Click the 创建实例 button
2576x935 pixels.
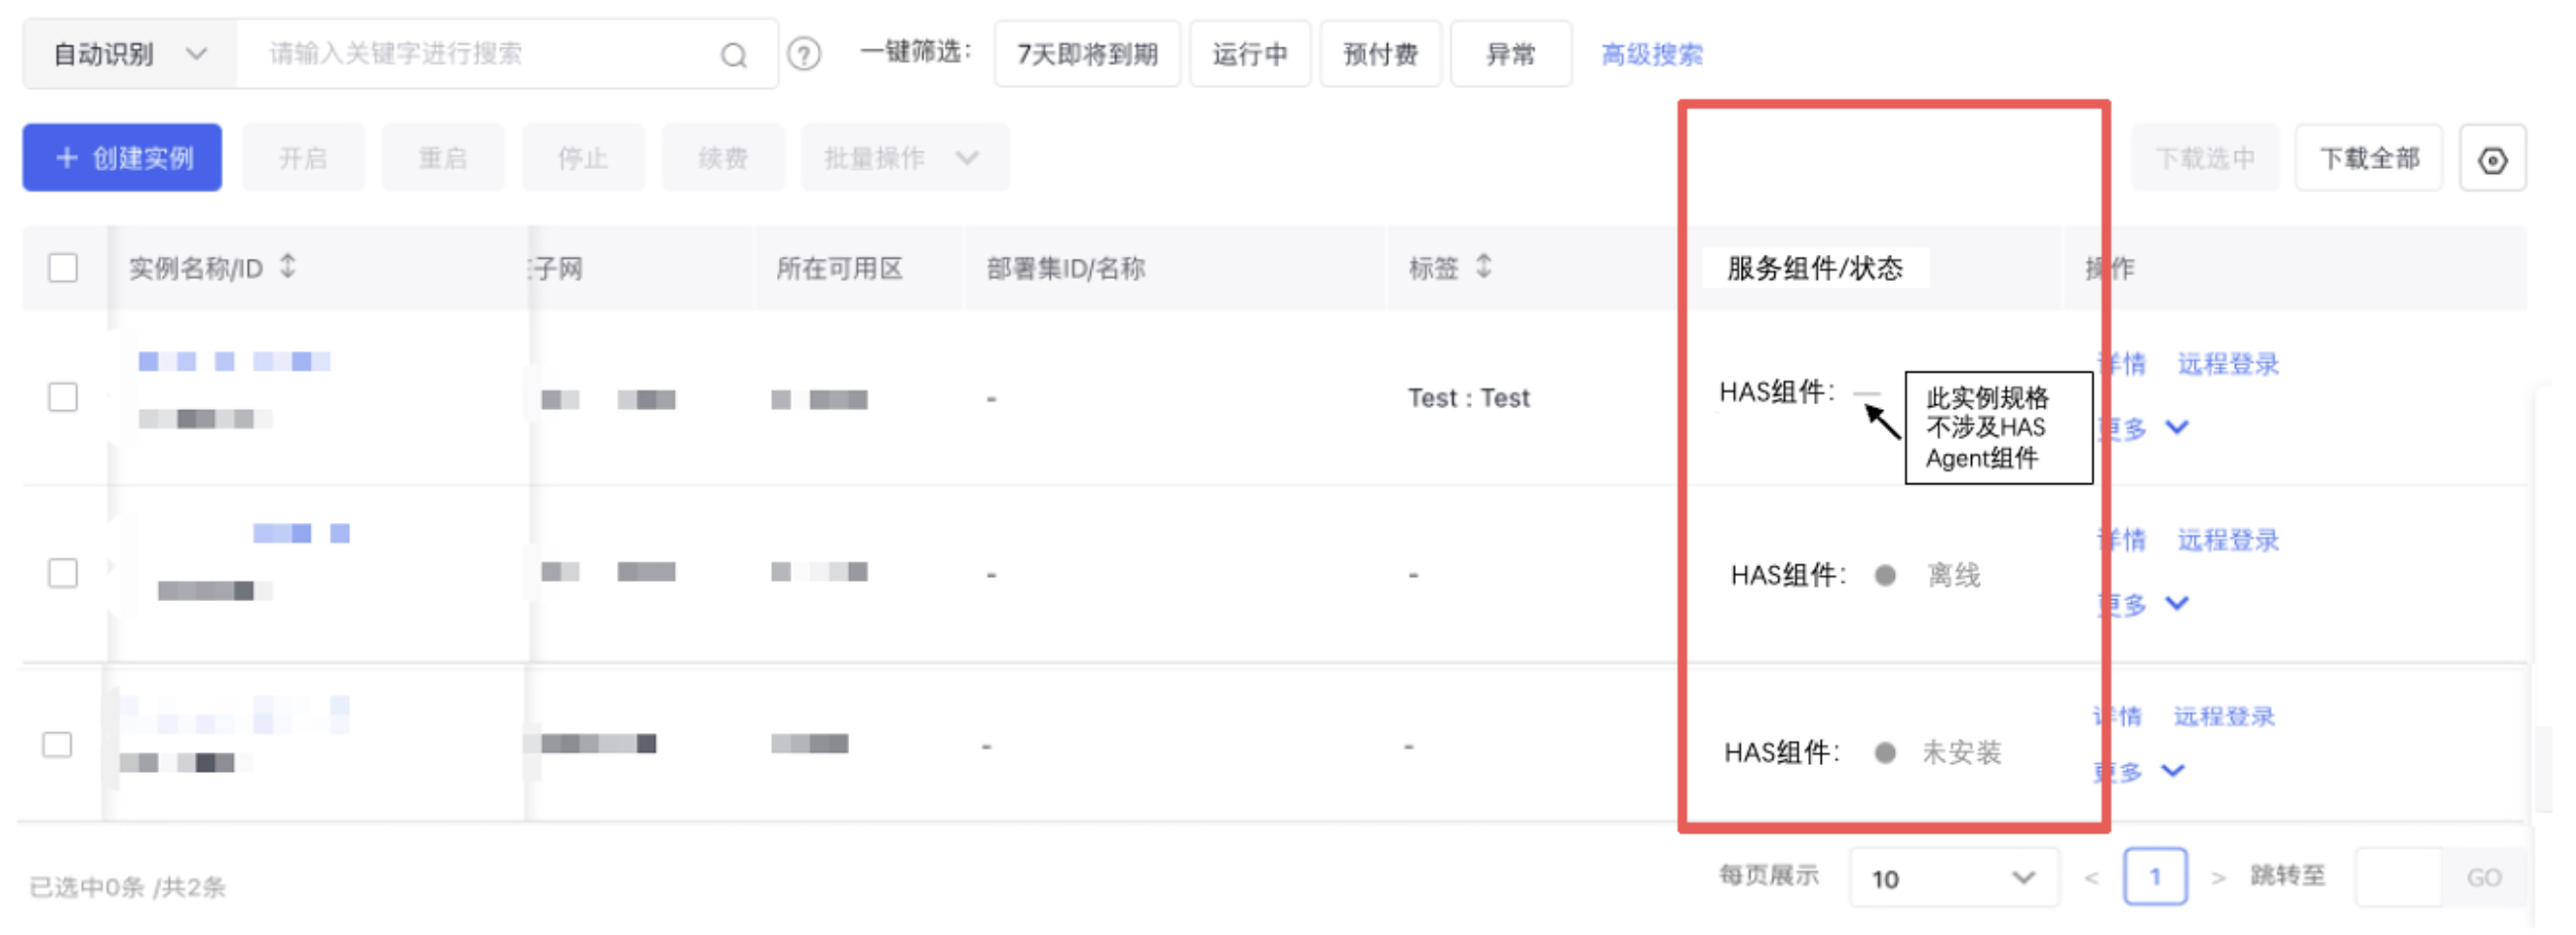pos(122,158)
